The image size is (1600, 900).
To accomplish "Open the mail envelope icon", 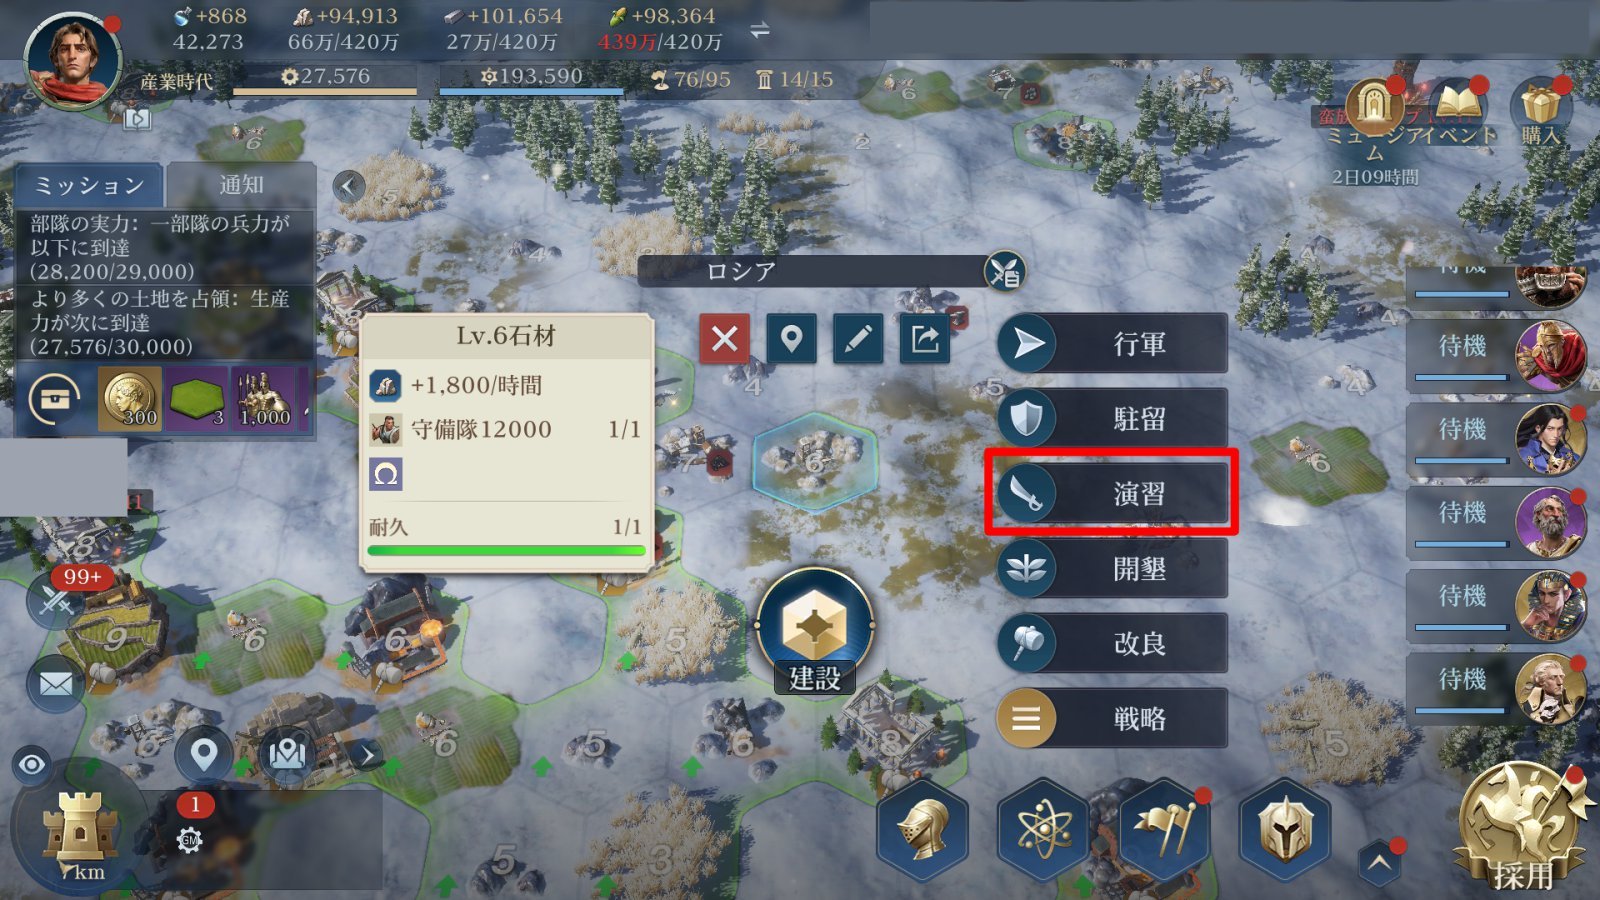I will (56, 684).
